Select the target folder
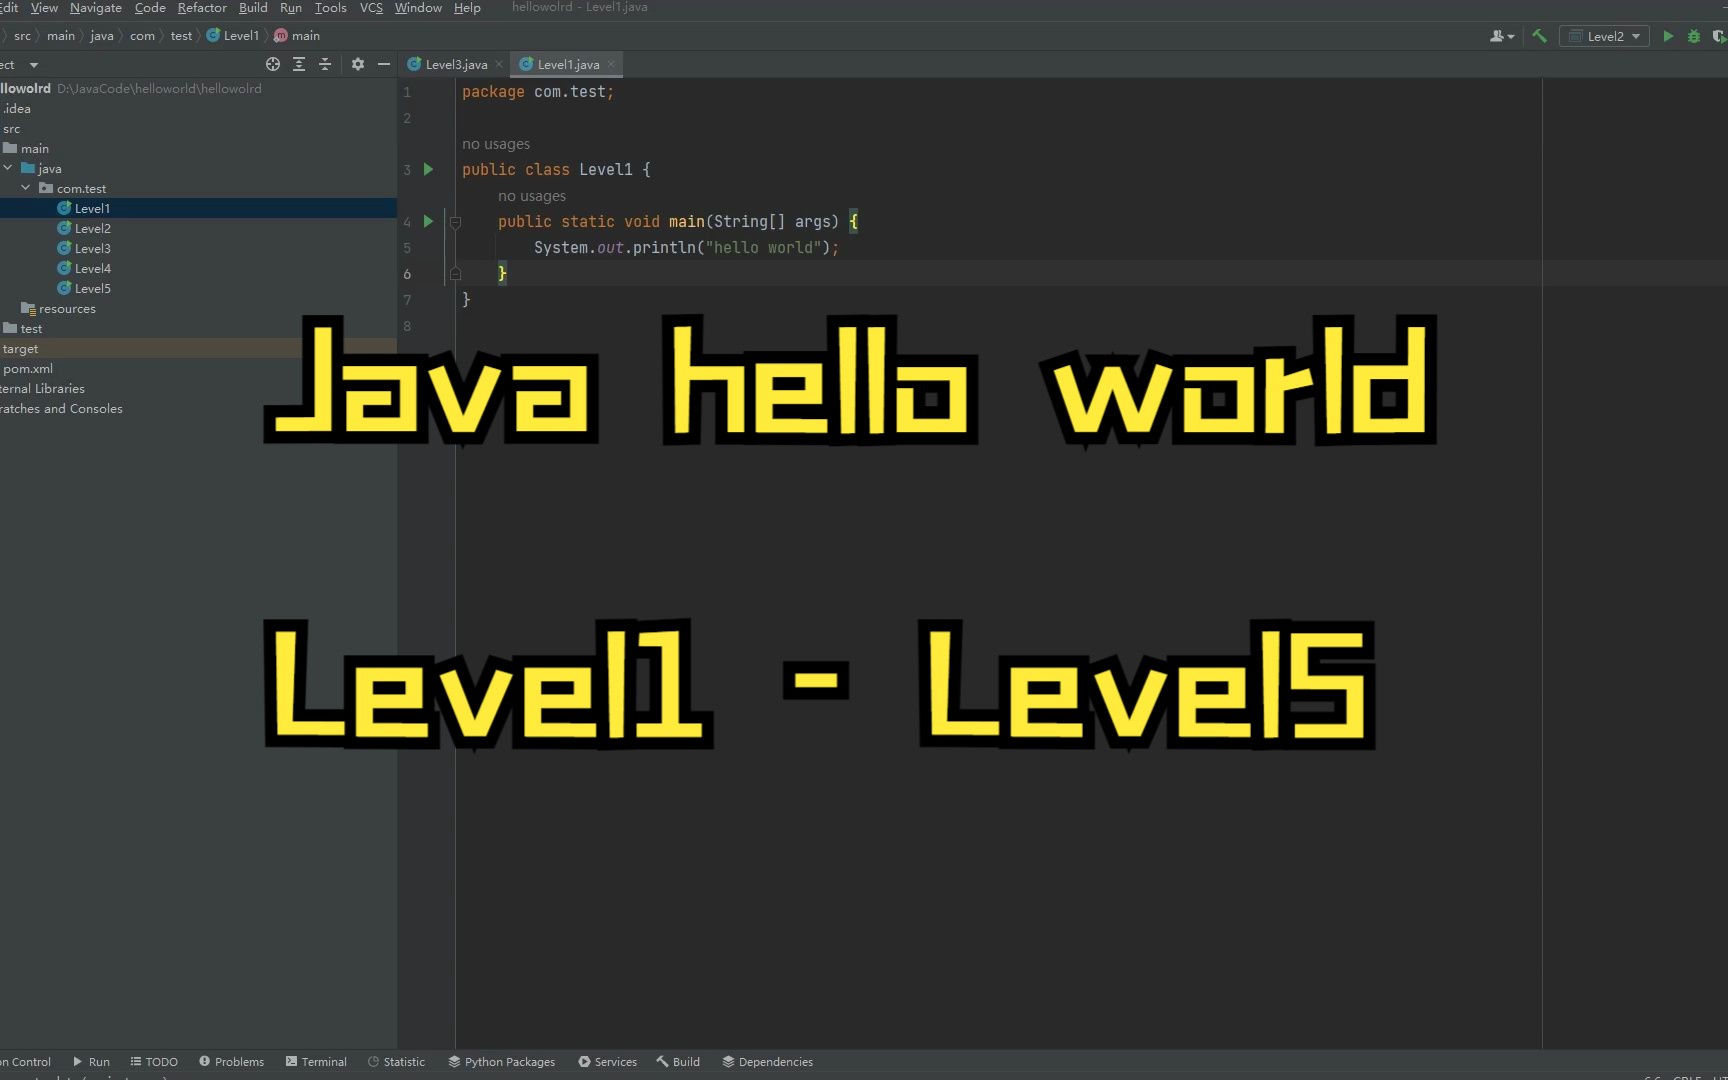Viewport: 1728px width, 1080px height. tap(20, 348)
